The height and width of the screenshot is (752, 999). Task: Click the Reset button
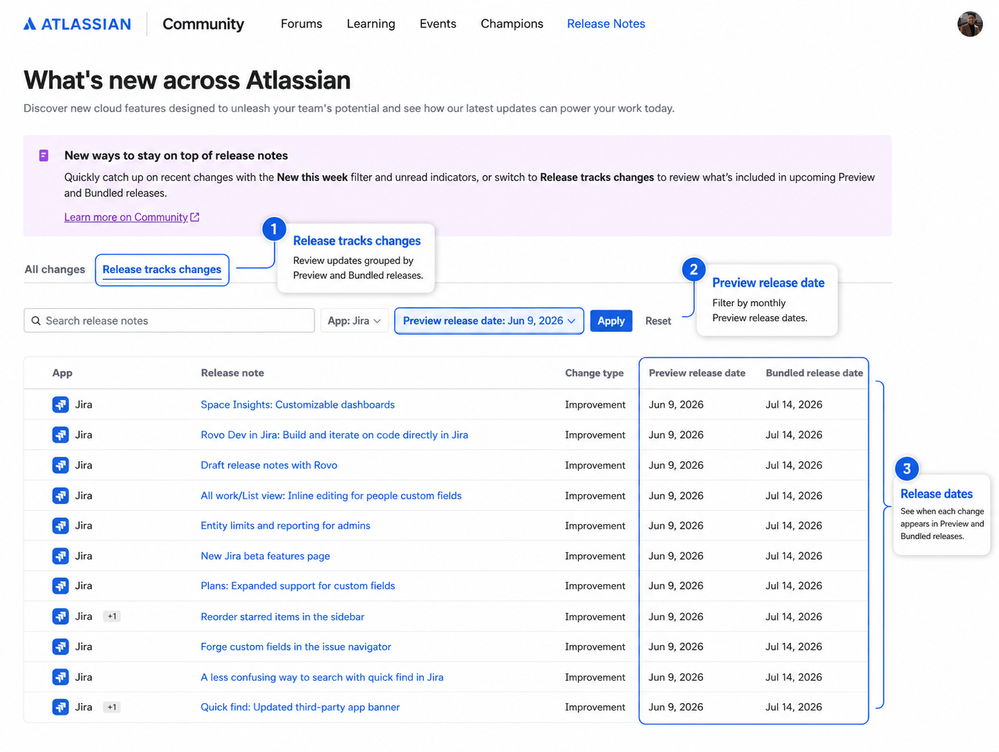tap(658, 321)
